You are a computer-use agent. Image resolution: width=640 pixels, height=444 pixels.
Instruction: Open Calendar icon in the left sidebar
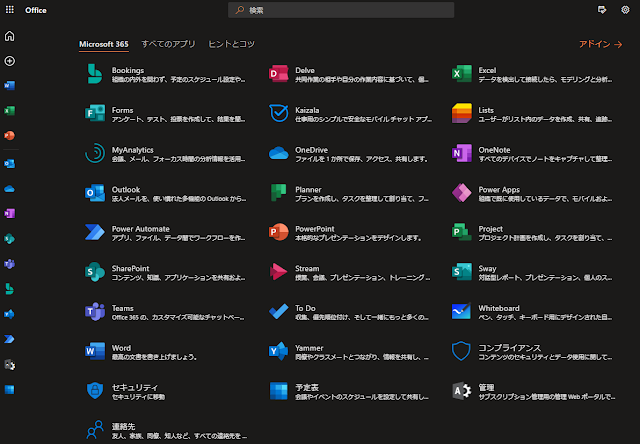9,389
